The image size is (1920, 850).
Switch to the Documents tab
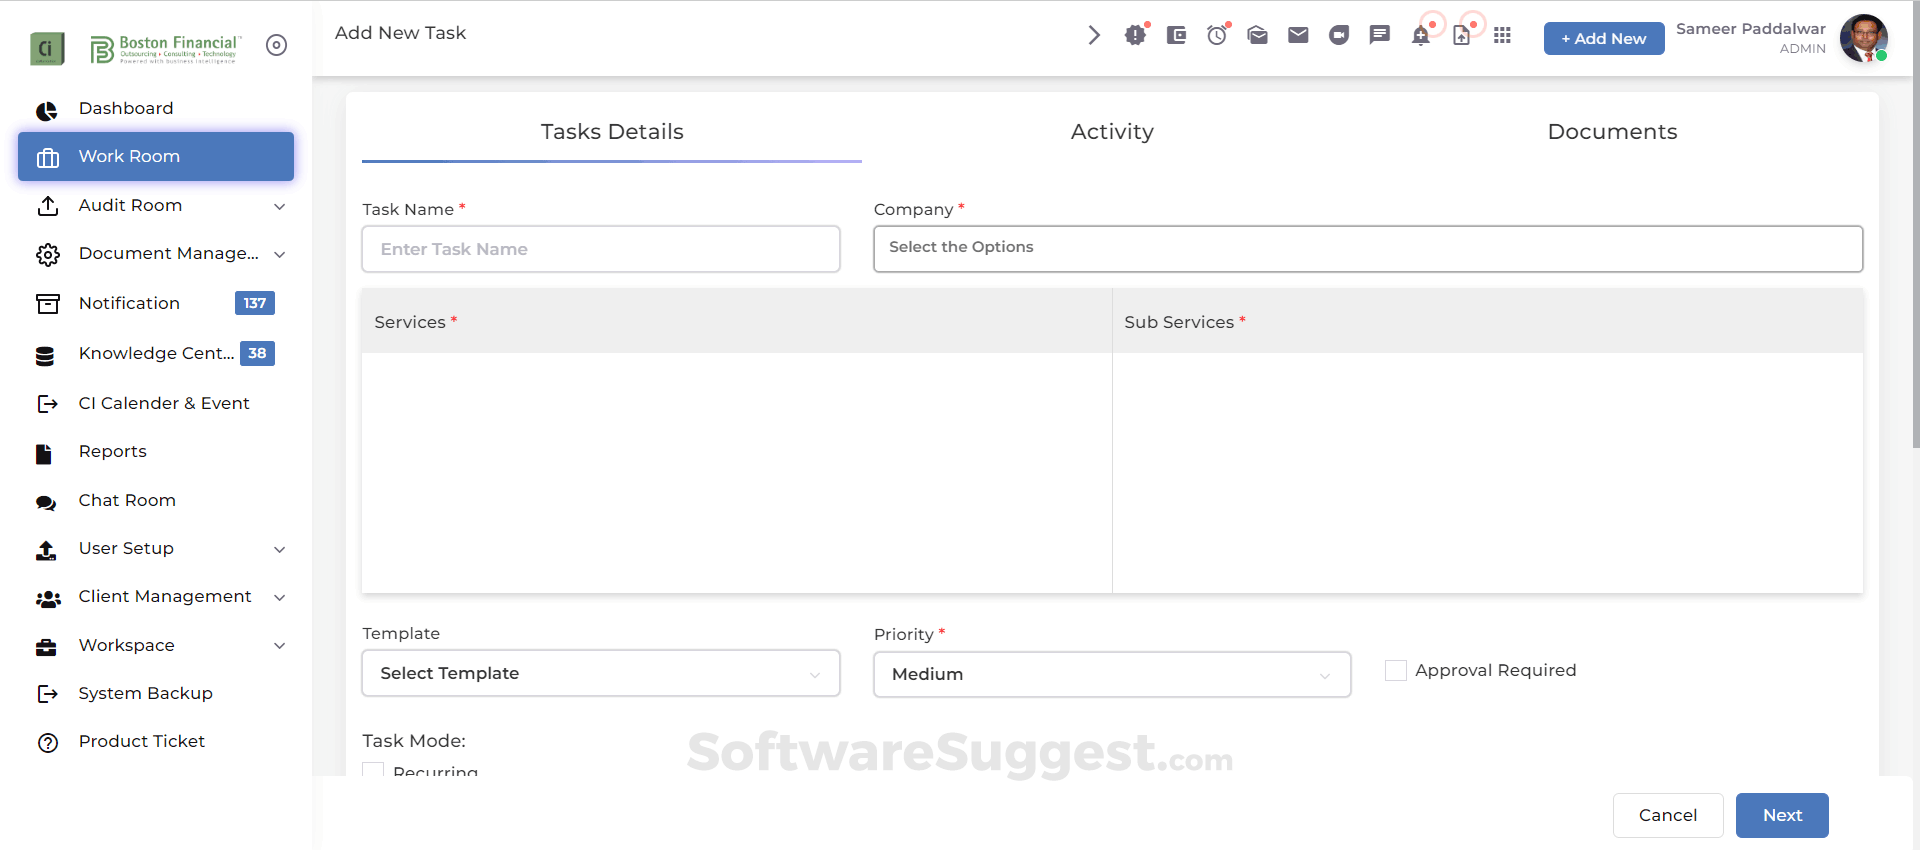click(x=1612, y=132)
